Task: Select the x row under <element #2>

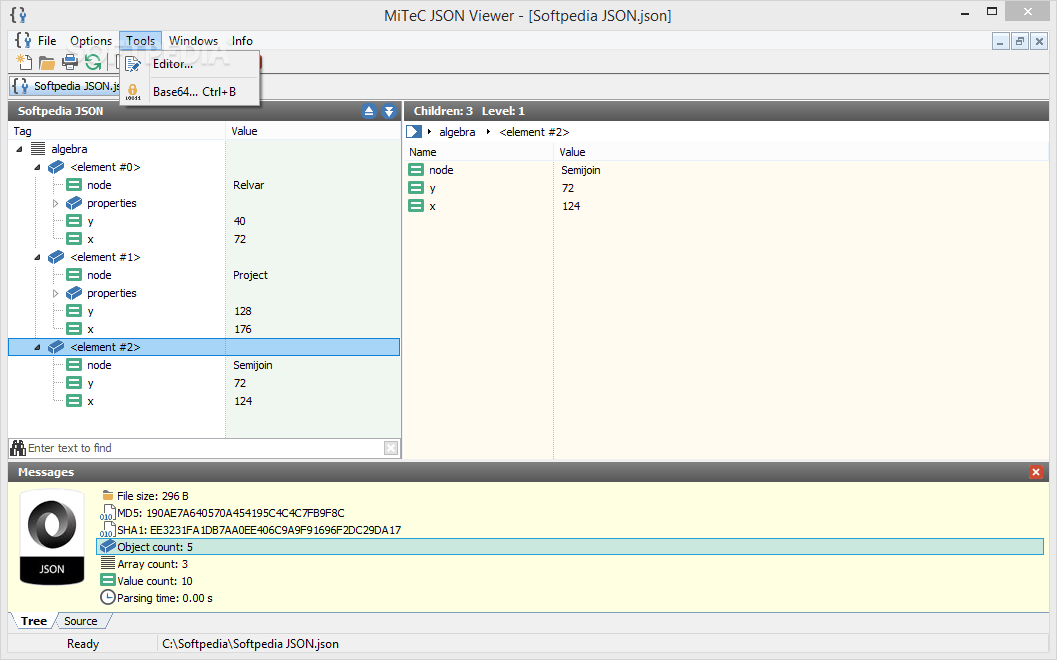Action: pos(204,401)
